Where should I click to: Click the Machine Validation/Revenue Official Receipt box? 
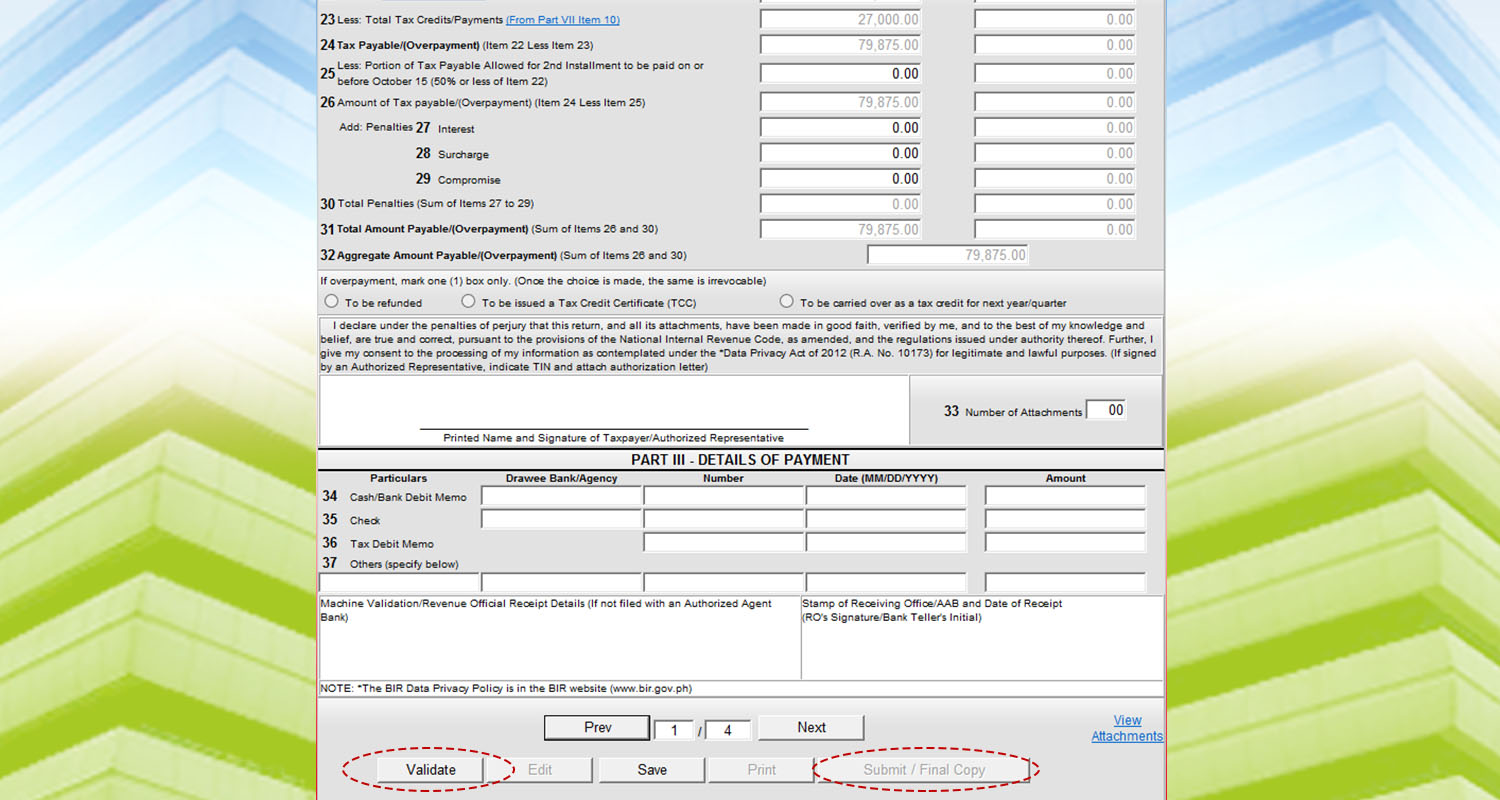pos(560,638)
